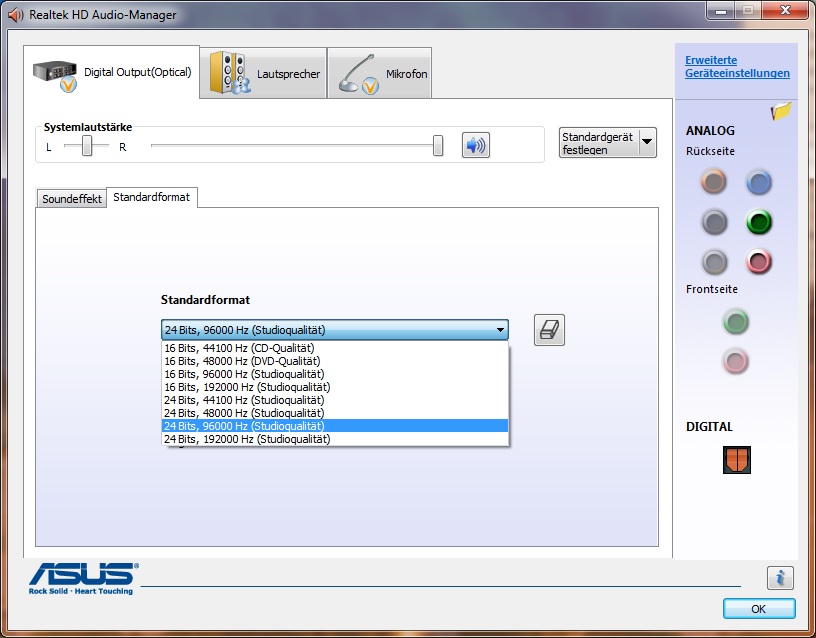This screenshot has width=816, height=638.
Task: Click the reset format eraser button
Action: 549,330
